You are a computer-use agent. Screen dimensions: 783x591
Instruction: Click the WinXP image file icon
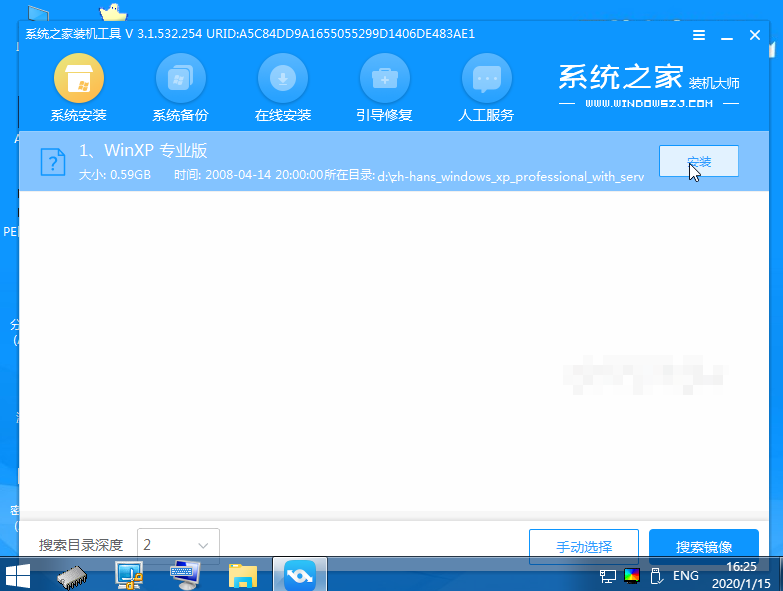52,162
